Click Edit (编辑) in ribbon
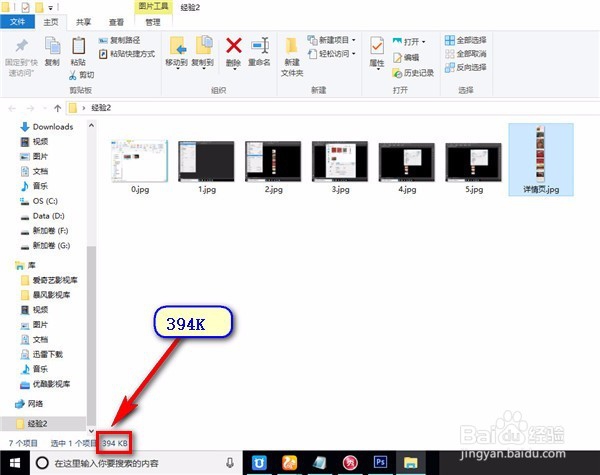 [406, 58]
